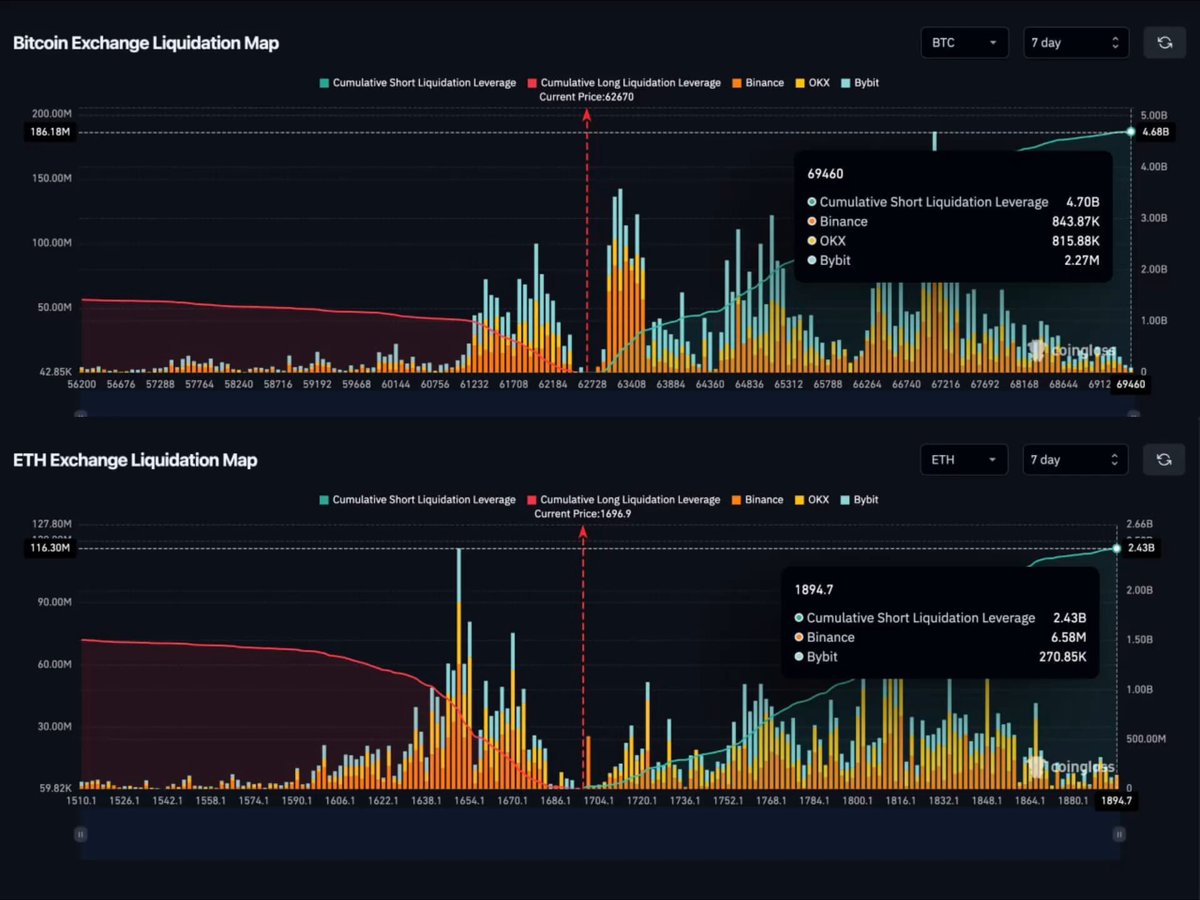Toggle Cumulative Short Liquidation Leverage in Bitcoin legend
Image resolution: width=1200 pixels, height=900 pixels.
pyautogui.click(x=418, y=83)
